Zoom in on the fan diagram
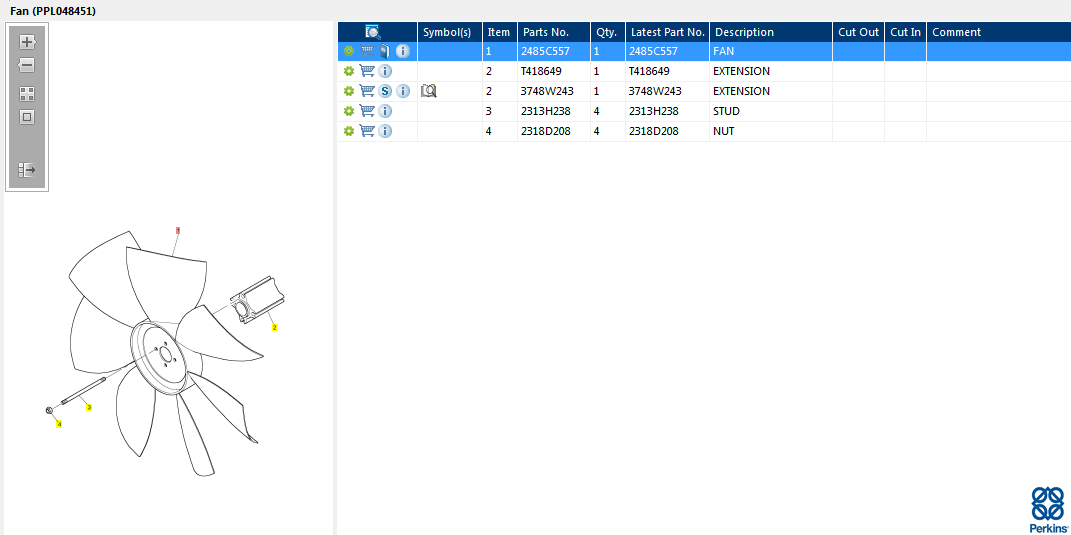1071x535 pixels. [27, 42]
